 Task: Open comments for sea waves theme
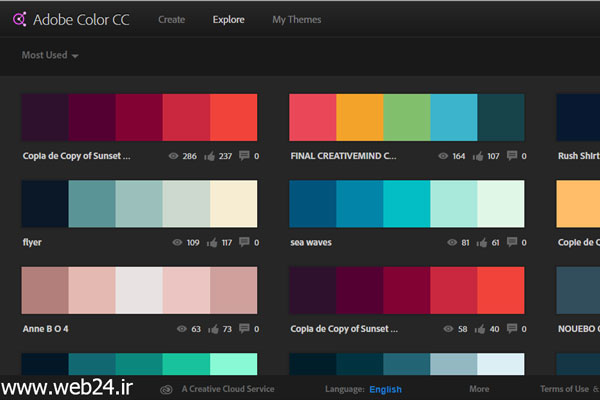tap(512, 242)
